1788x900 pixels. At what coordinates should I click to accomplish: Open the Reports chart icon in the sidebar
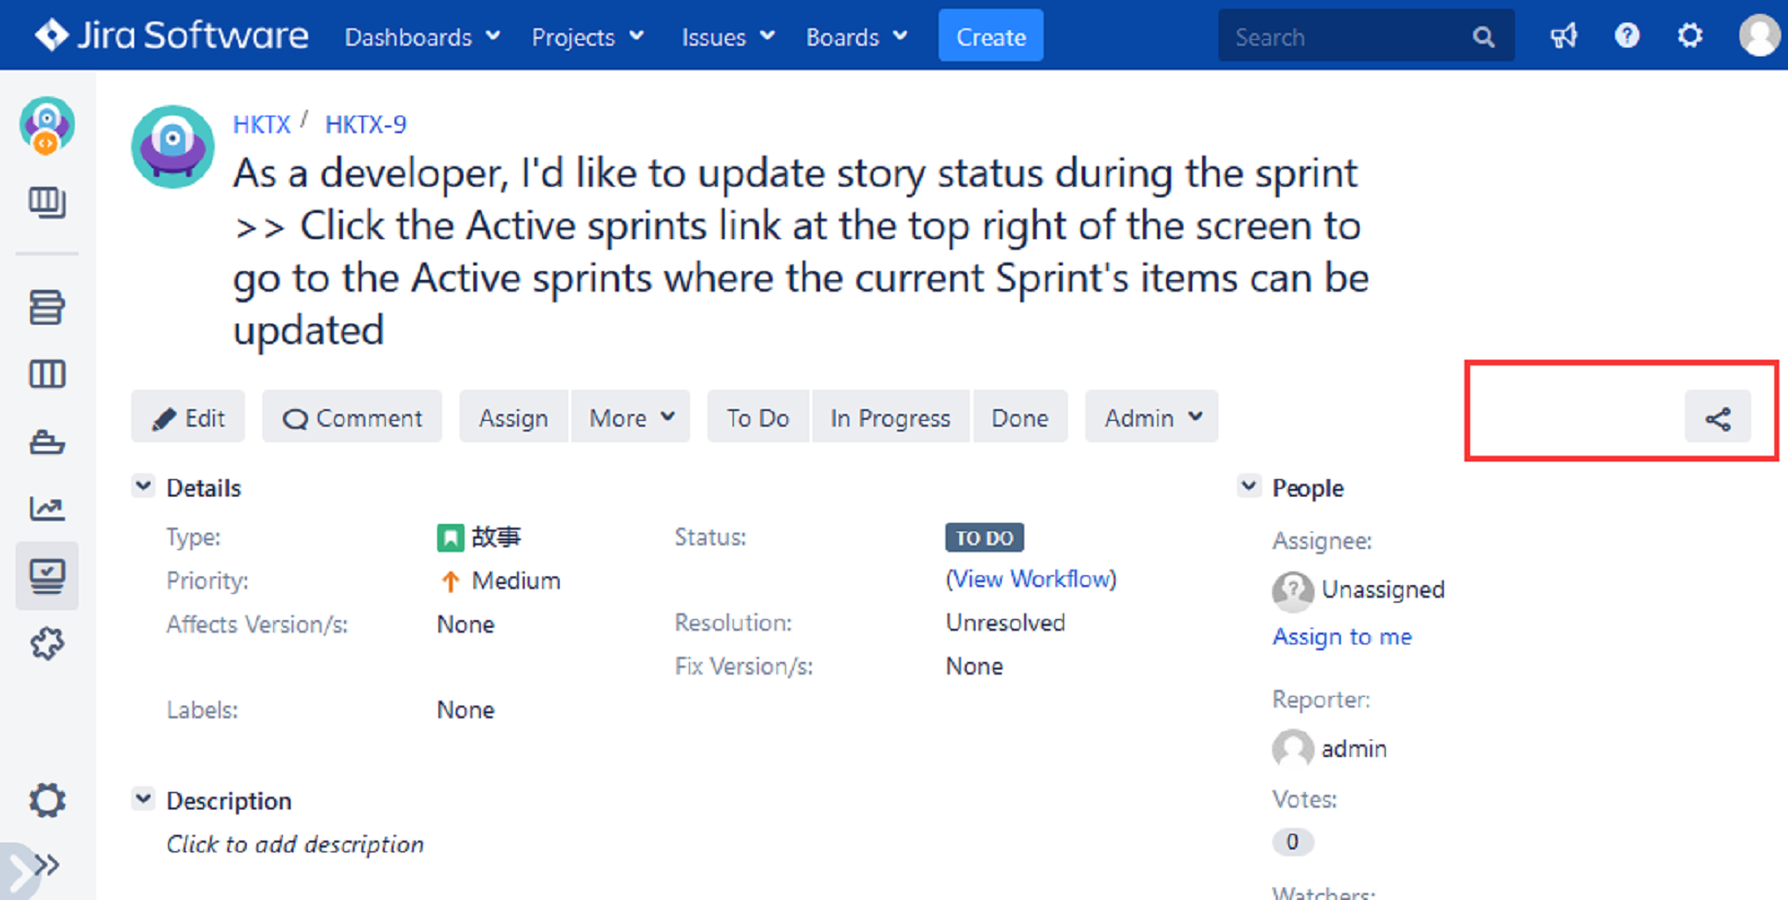pos(47,508)
